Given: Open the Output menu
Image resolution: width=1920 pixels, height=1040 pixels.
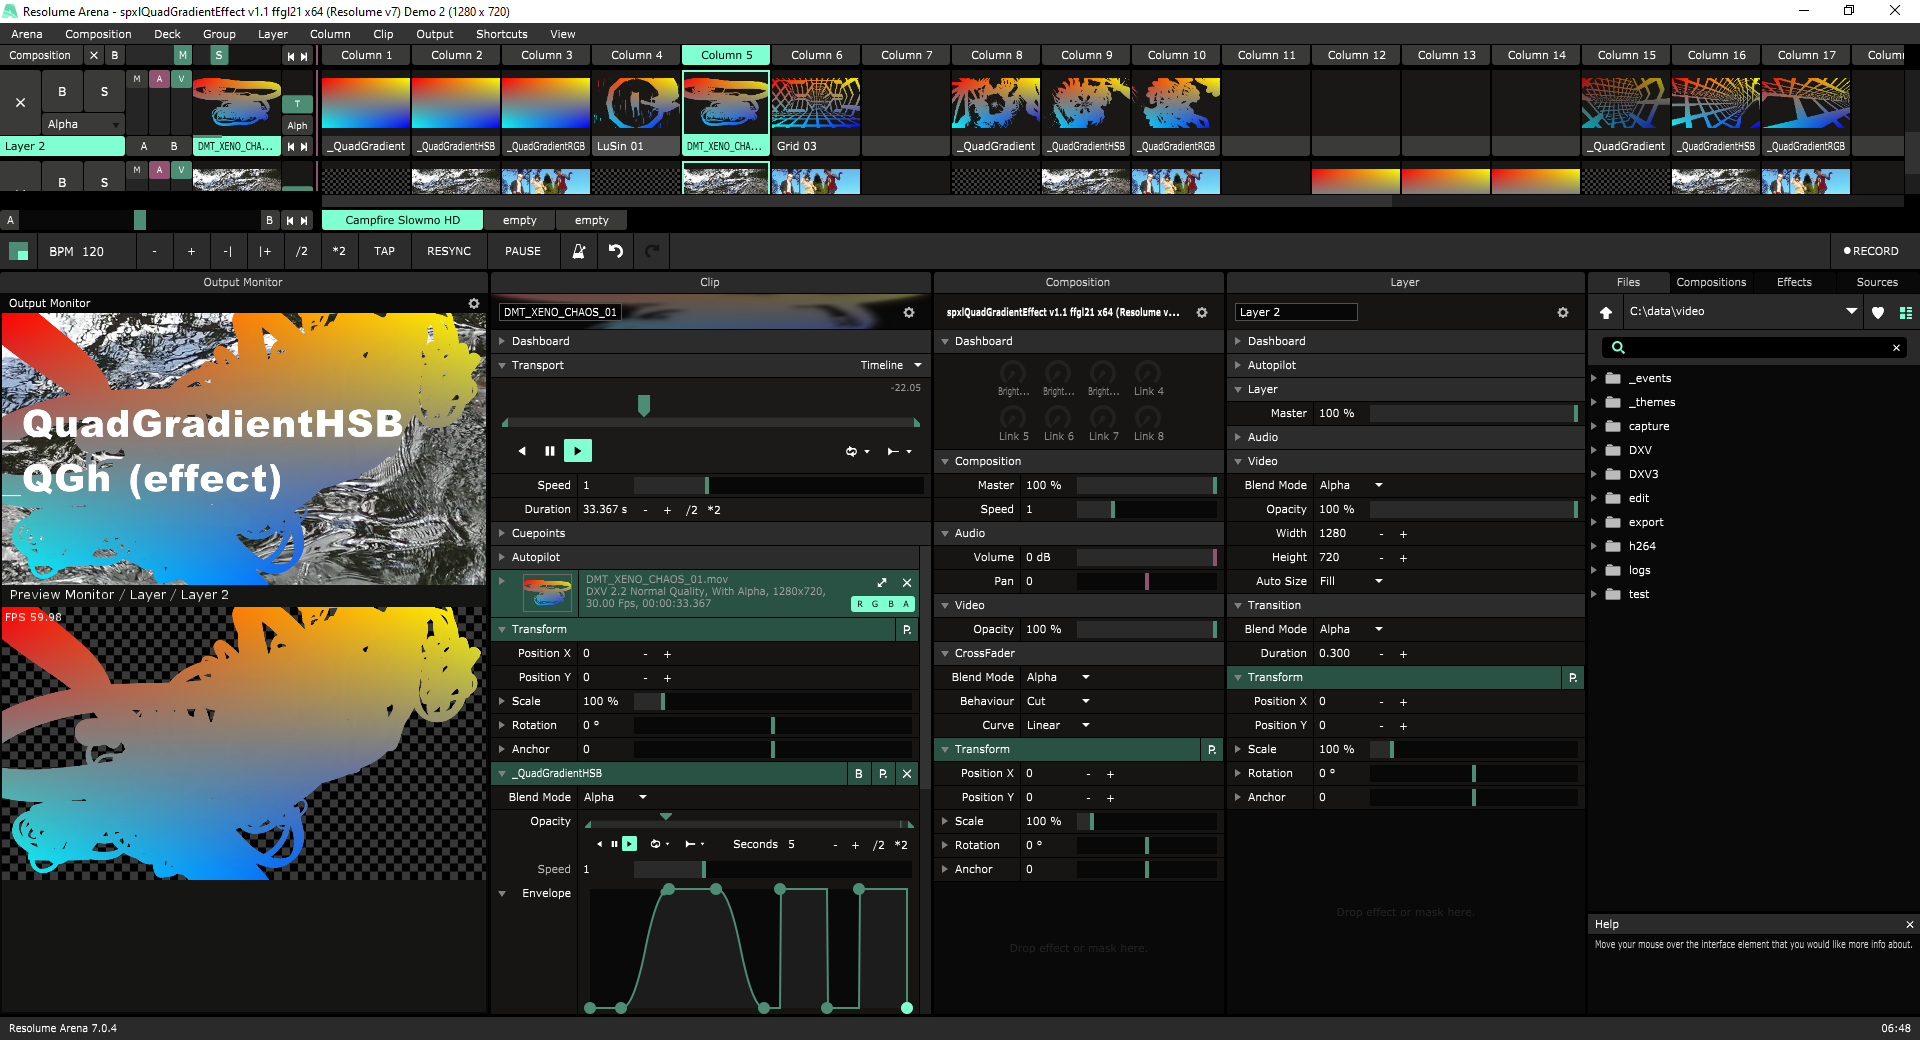Looking at the screenshot, I should (435, 34).
